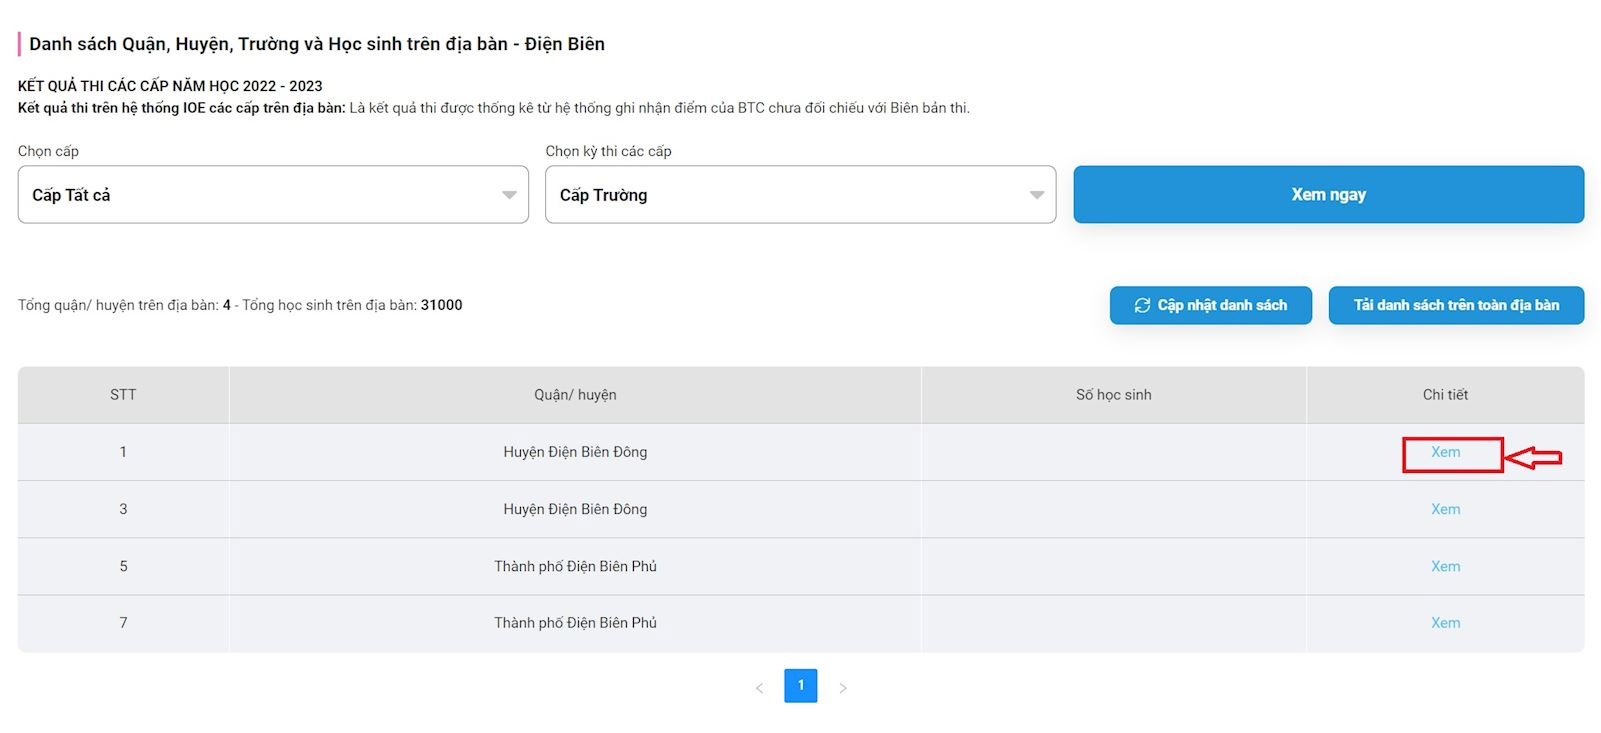Go to next page with right chevron
The image size is (1601, 733).
(x=843, y=688)
